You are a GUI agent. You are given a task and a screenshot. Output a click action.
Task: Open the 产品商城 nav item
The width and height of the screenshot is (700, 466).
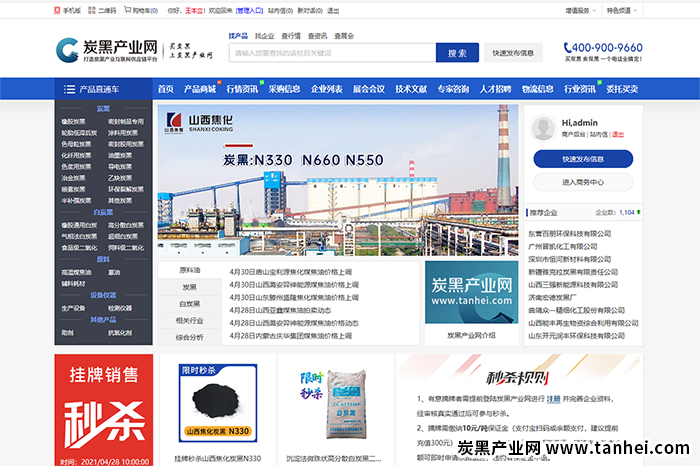click(200, 89)
